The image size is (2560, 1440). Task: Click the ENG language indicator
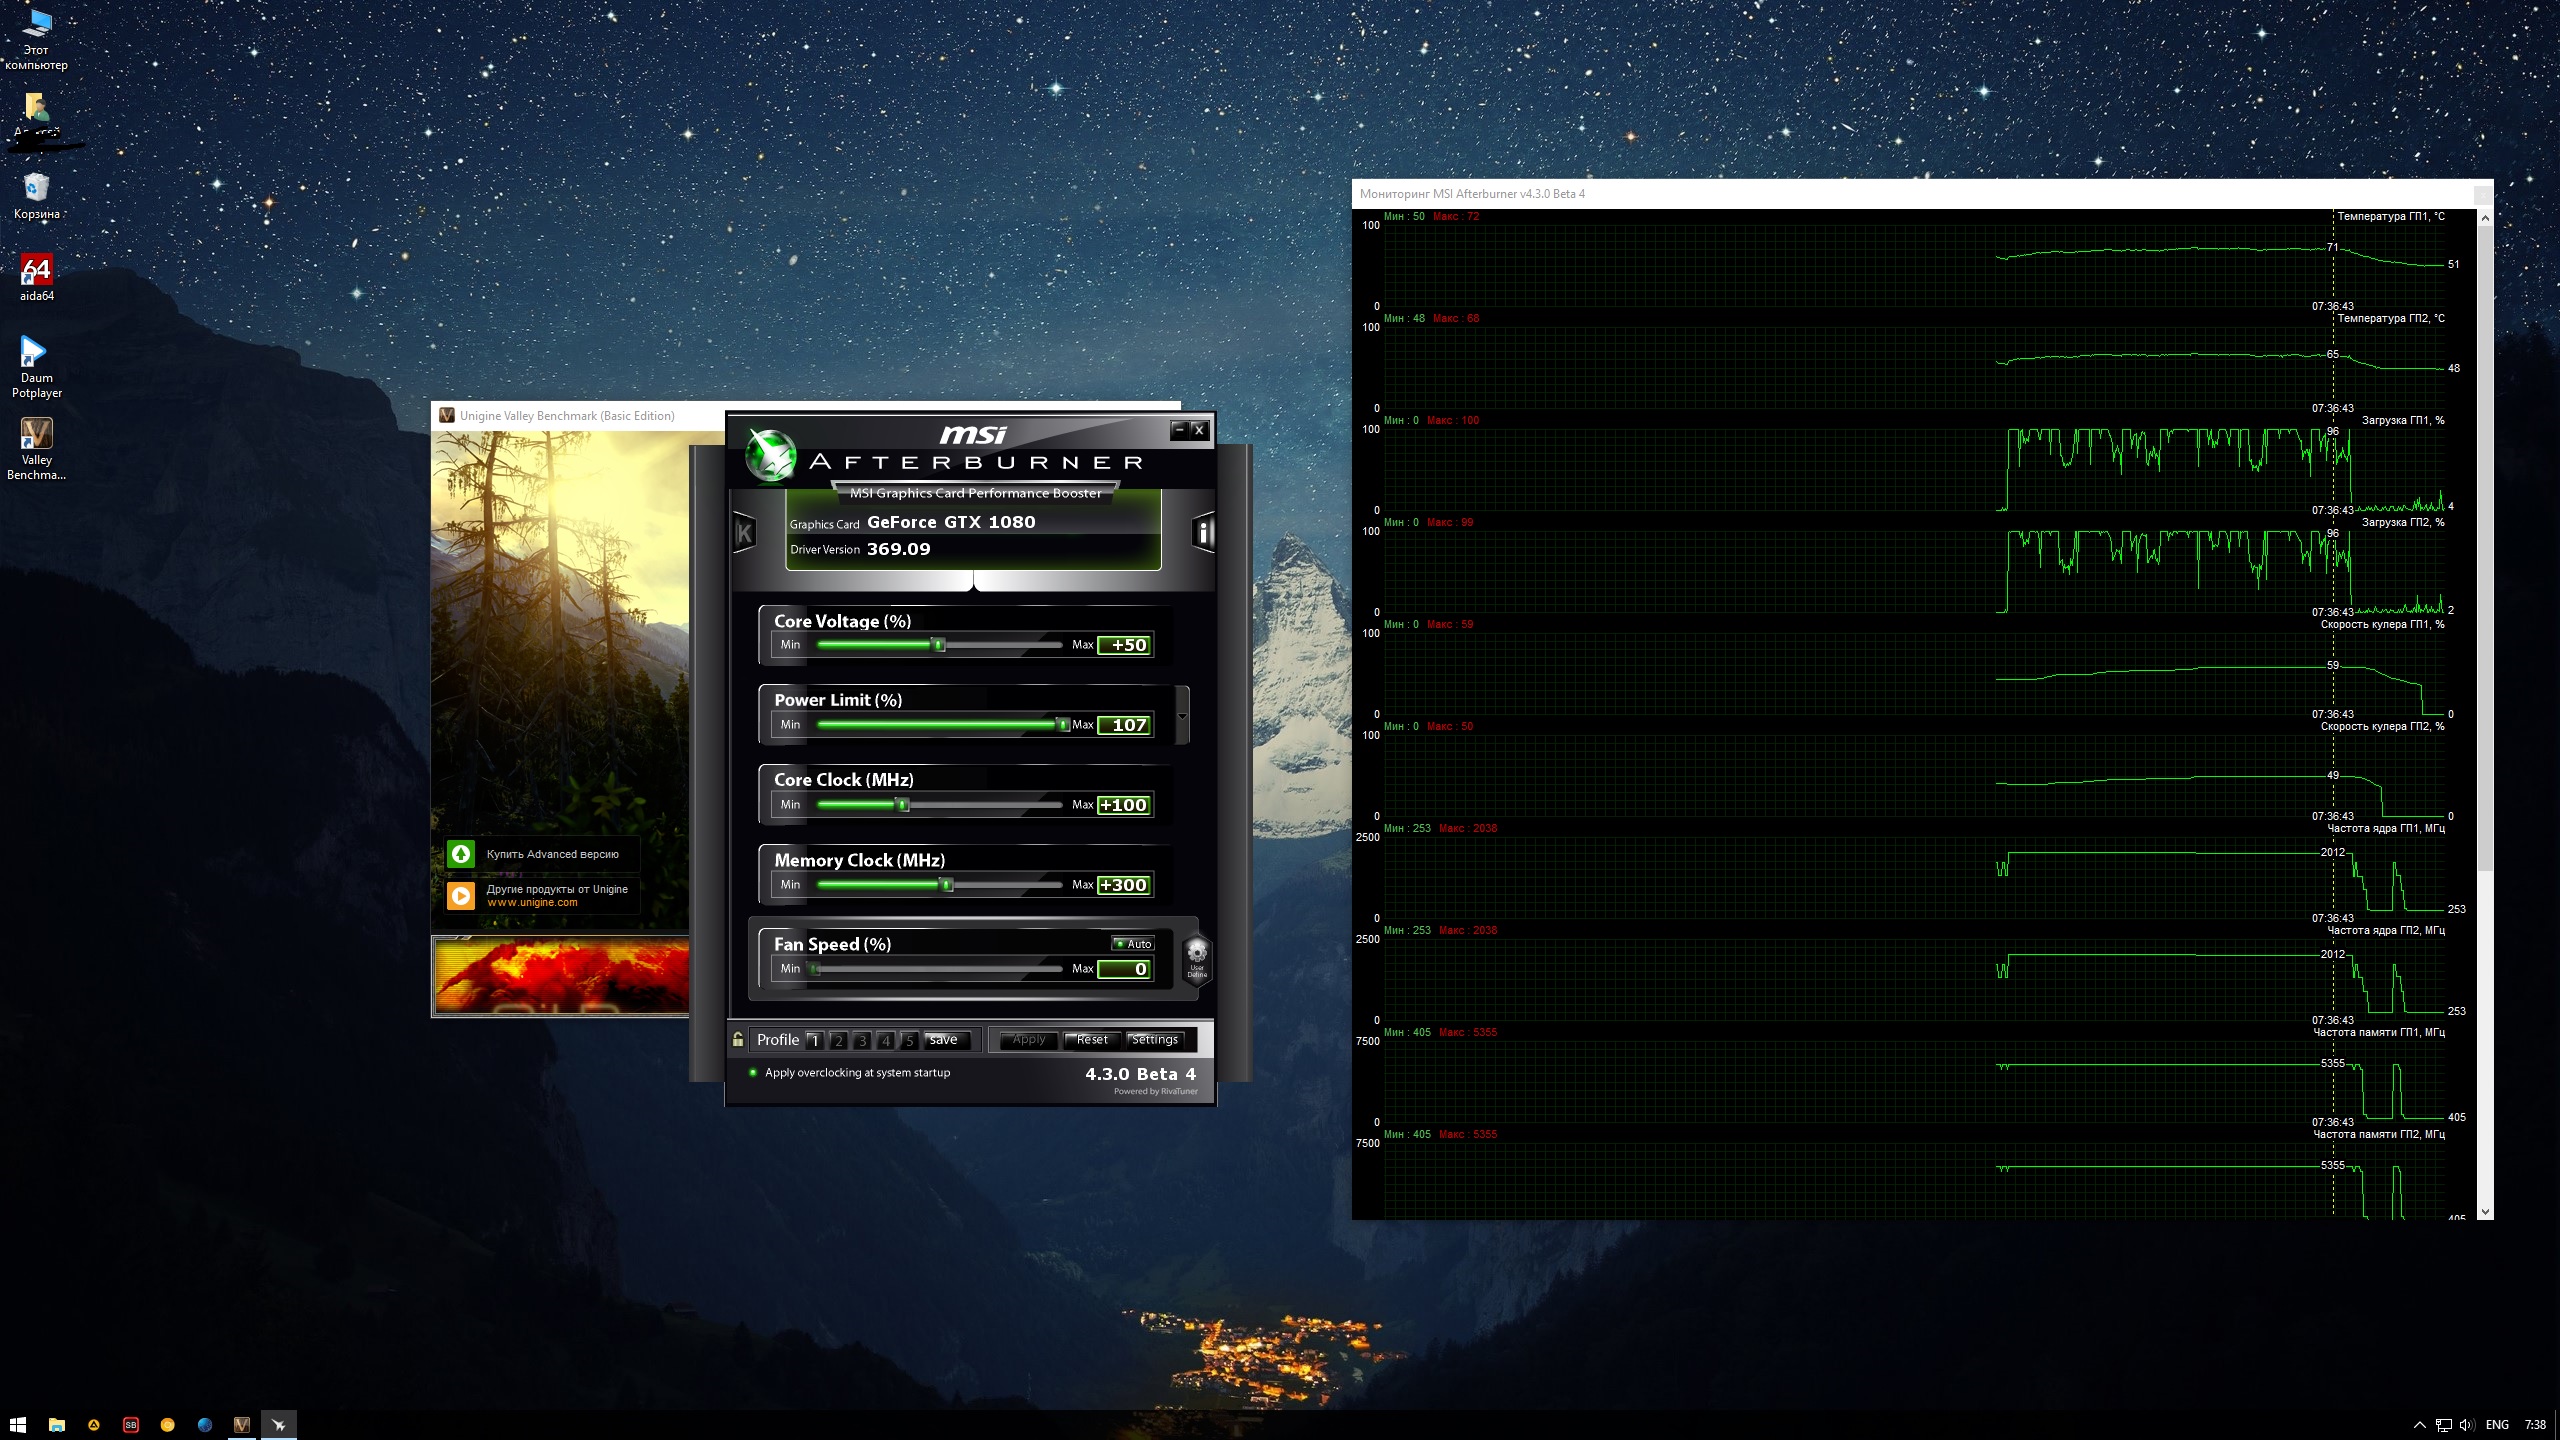[2497, 1425]
